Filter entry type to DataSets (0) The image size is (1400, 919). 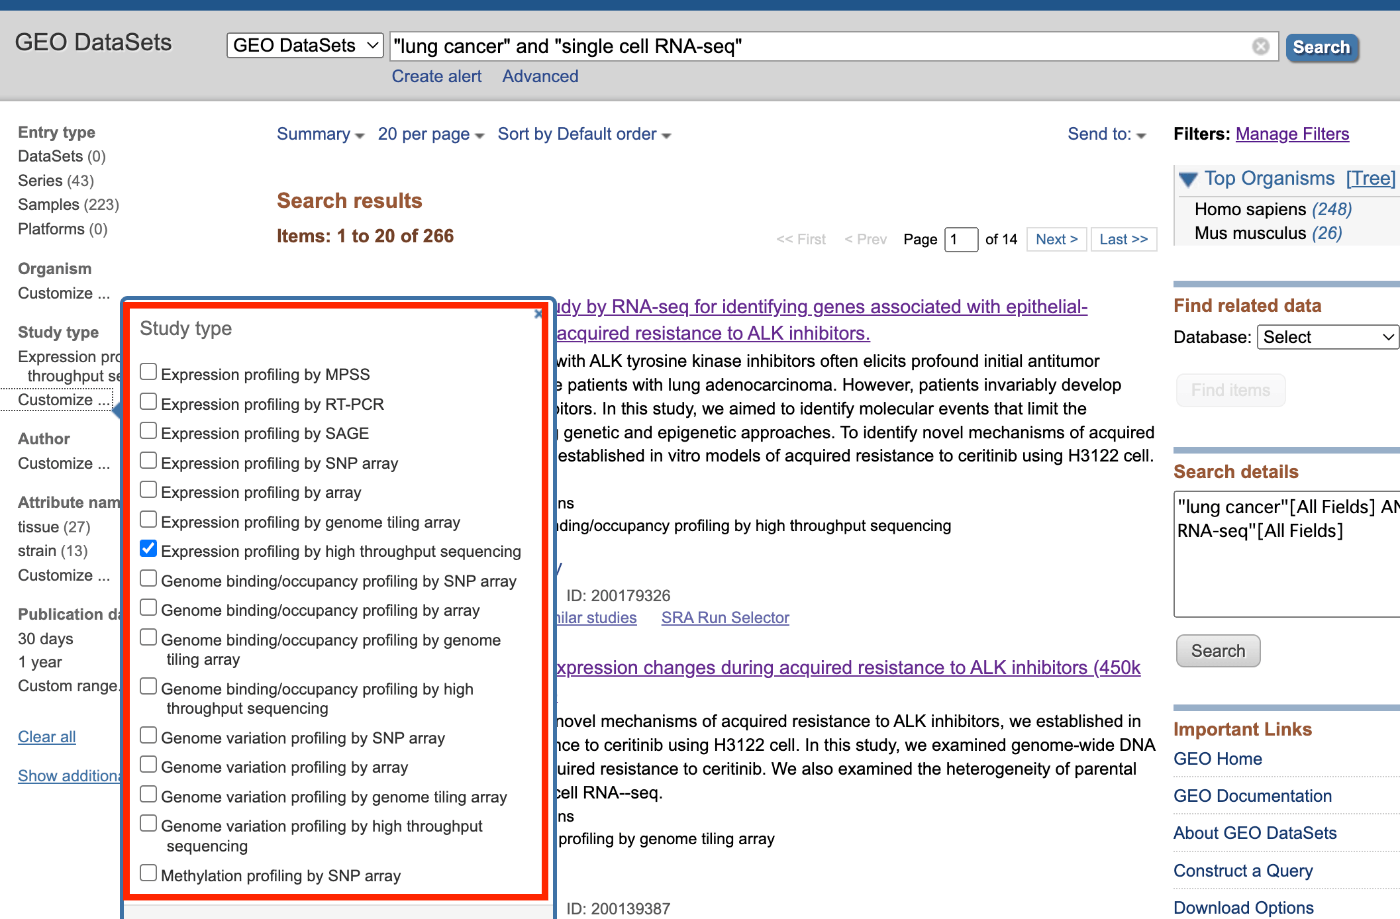62,156
